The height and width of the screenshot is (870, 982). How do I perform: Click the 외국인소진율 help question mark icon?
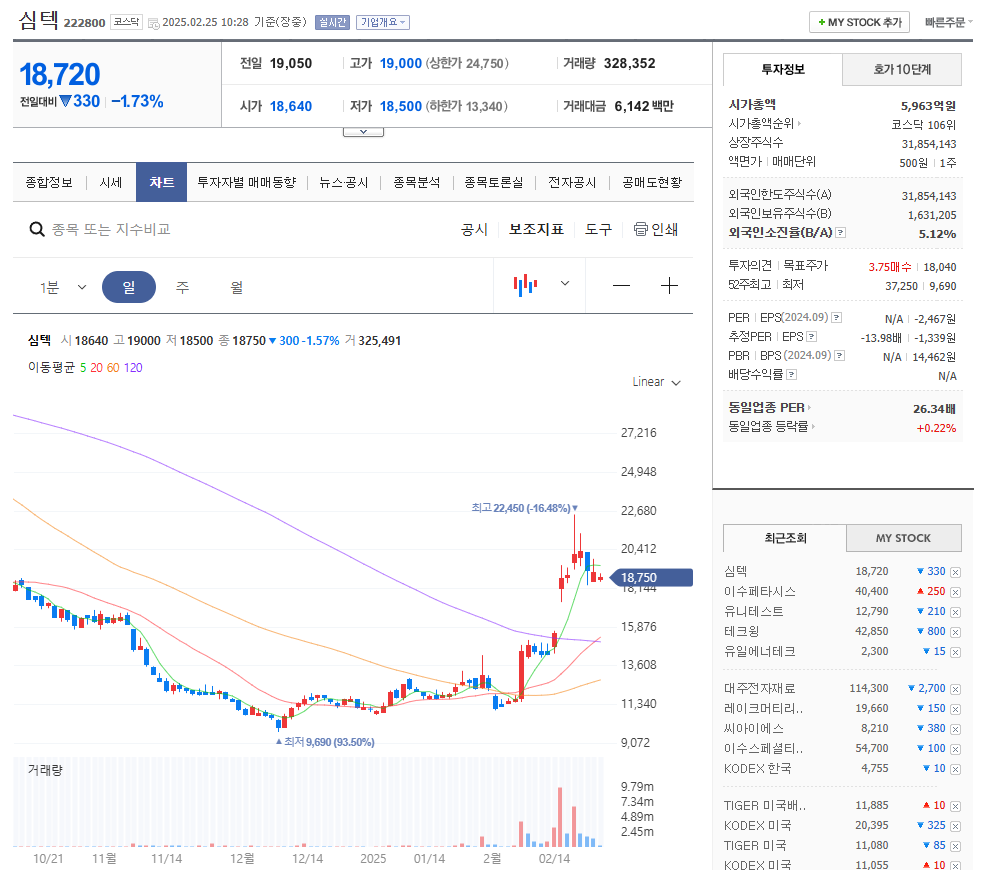(x=840, y=232)
